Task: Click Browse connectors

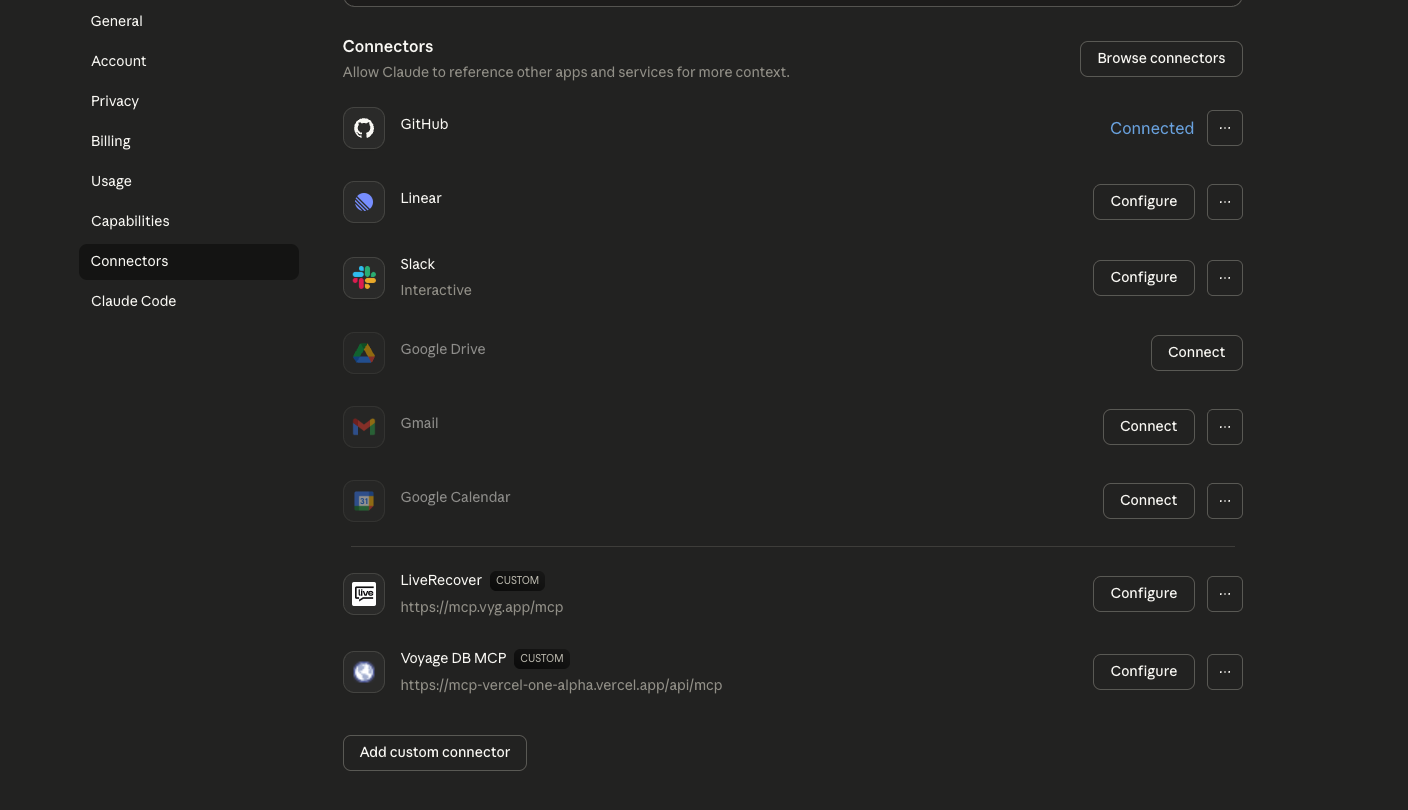Action: 1161,58
